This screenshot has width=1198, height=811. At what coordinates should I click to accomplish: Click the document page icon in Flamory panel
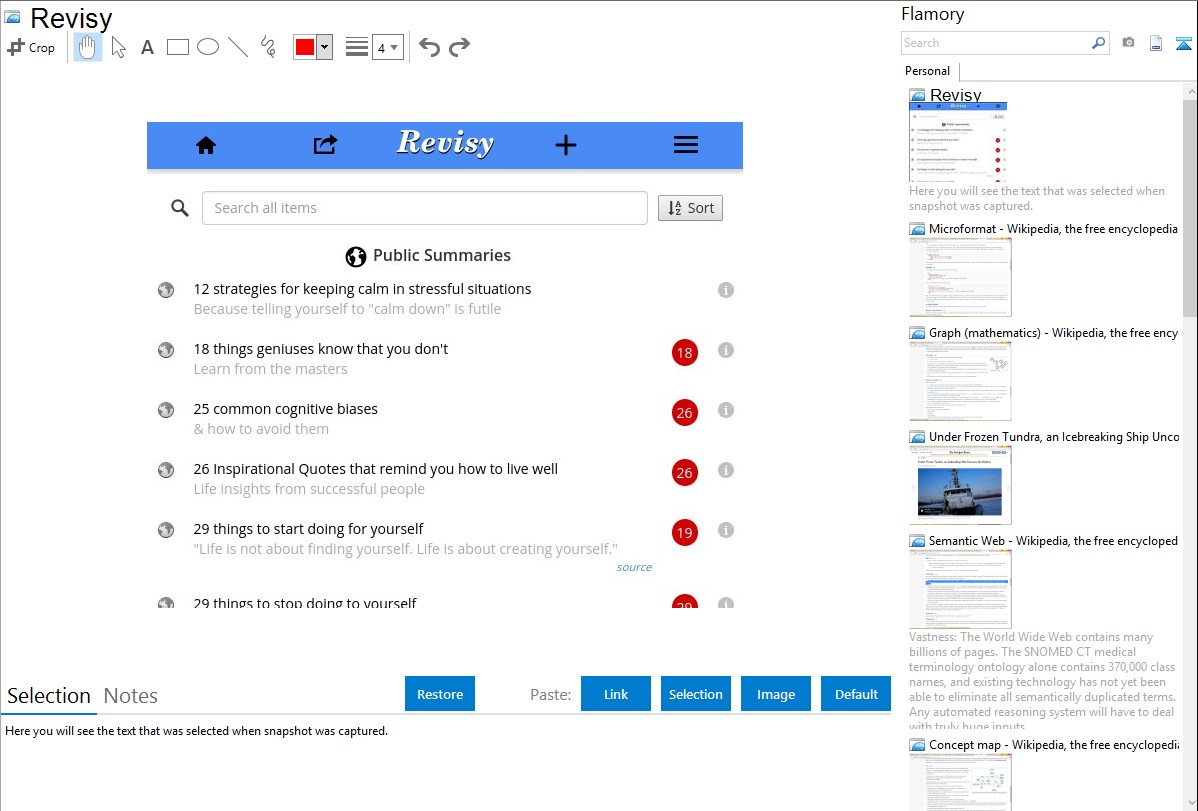click(1156, 44)
